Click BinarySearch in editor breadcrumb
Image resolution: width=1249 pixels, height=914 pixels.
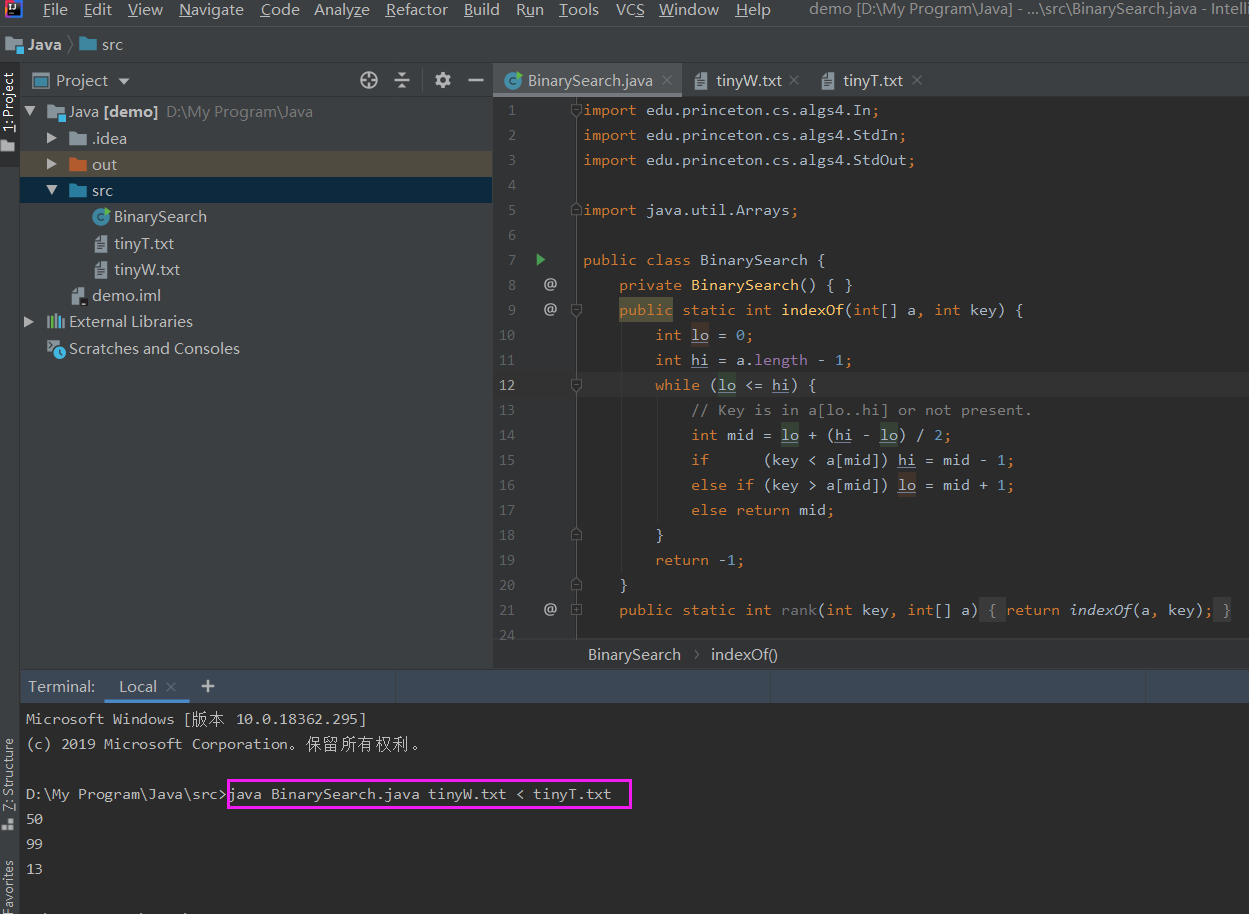(634, 654)
